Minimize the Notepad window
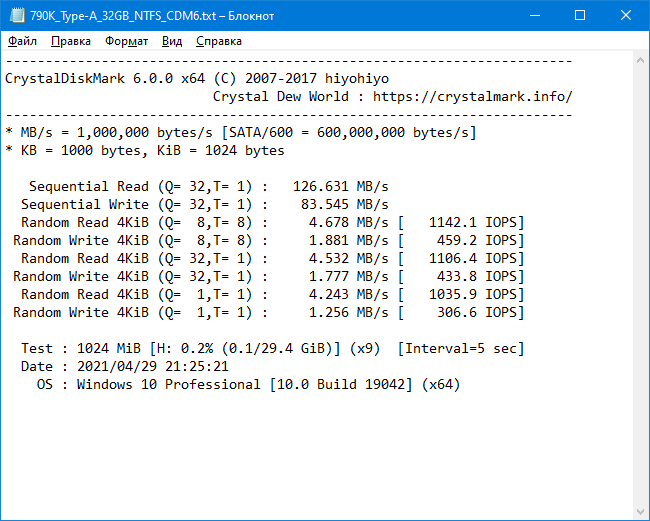Viewport: 650px width, 521px height. (535, 16)
